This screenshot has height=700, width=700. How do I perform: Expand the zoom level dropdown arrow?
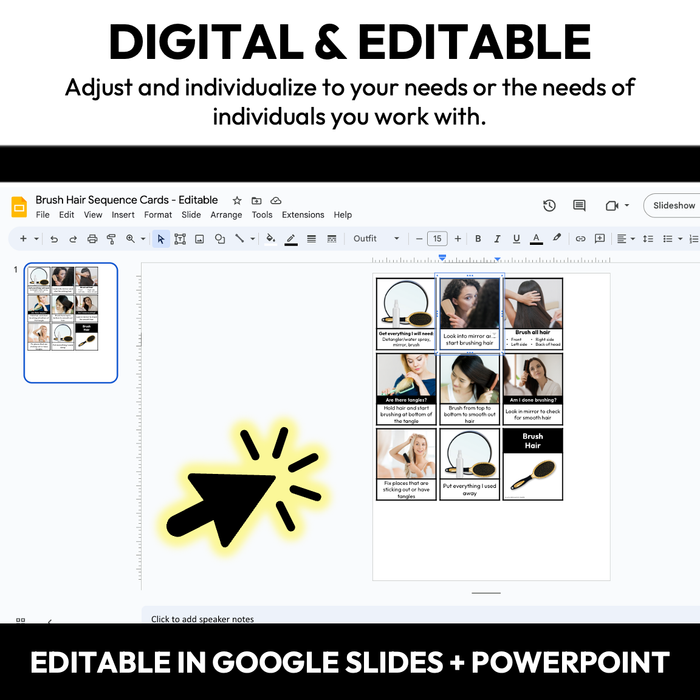[143, 239]
